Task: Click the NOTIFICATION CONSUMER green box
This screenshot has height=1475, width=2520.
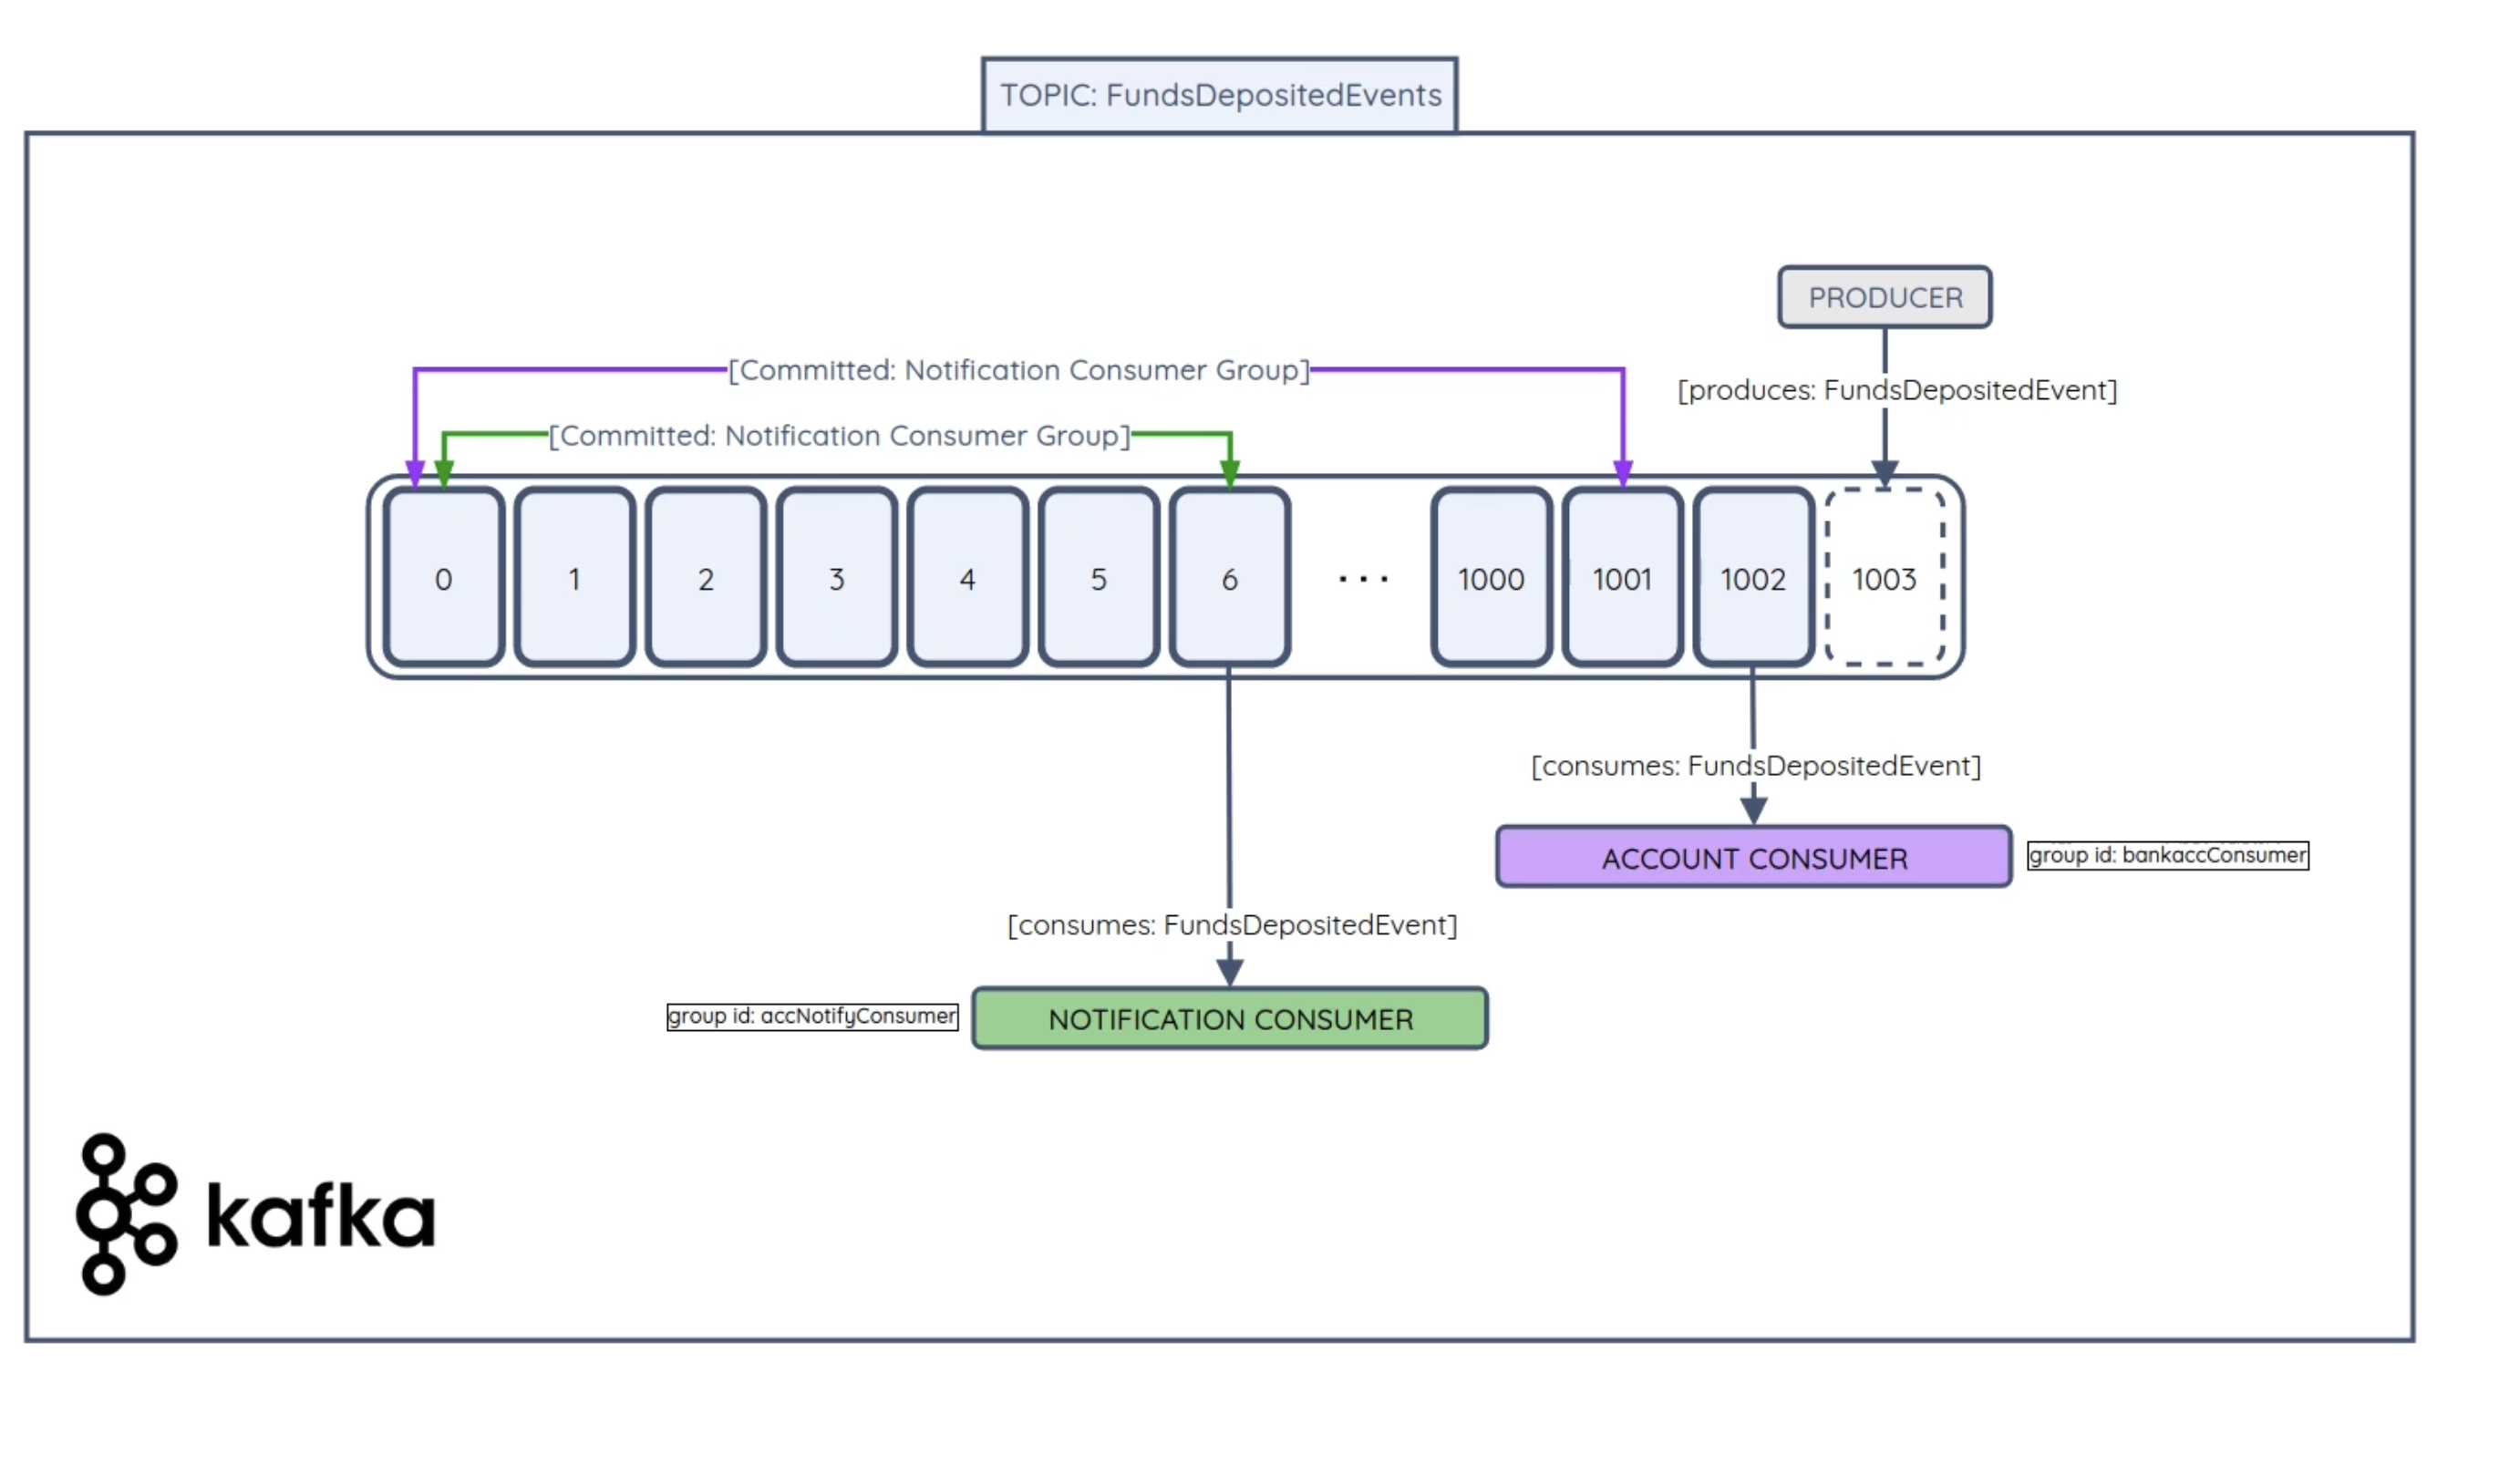Action: [x=1229, y=1019]
